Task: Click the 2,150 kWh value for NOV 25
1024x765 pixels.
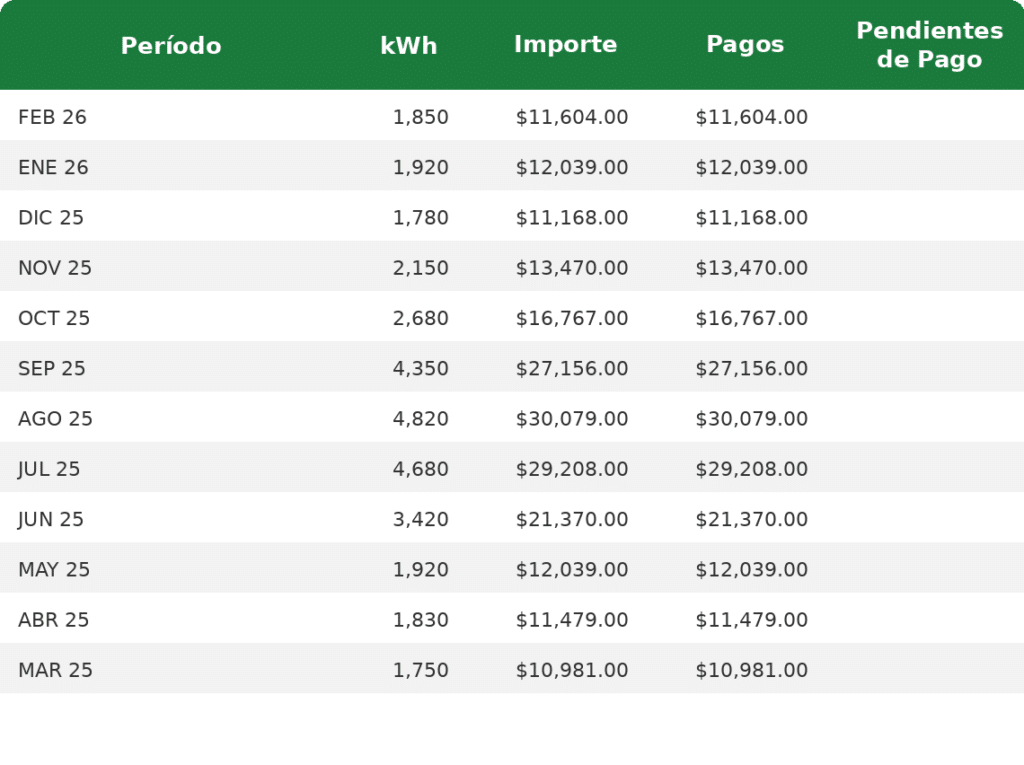Action: [x=421, y=268]
